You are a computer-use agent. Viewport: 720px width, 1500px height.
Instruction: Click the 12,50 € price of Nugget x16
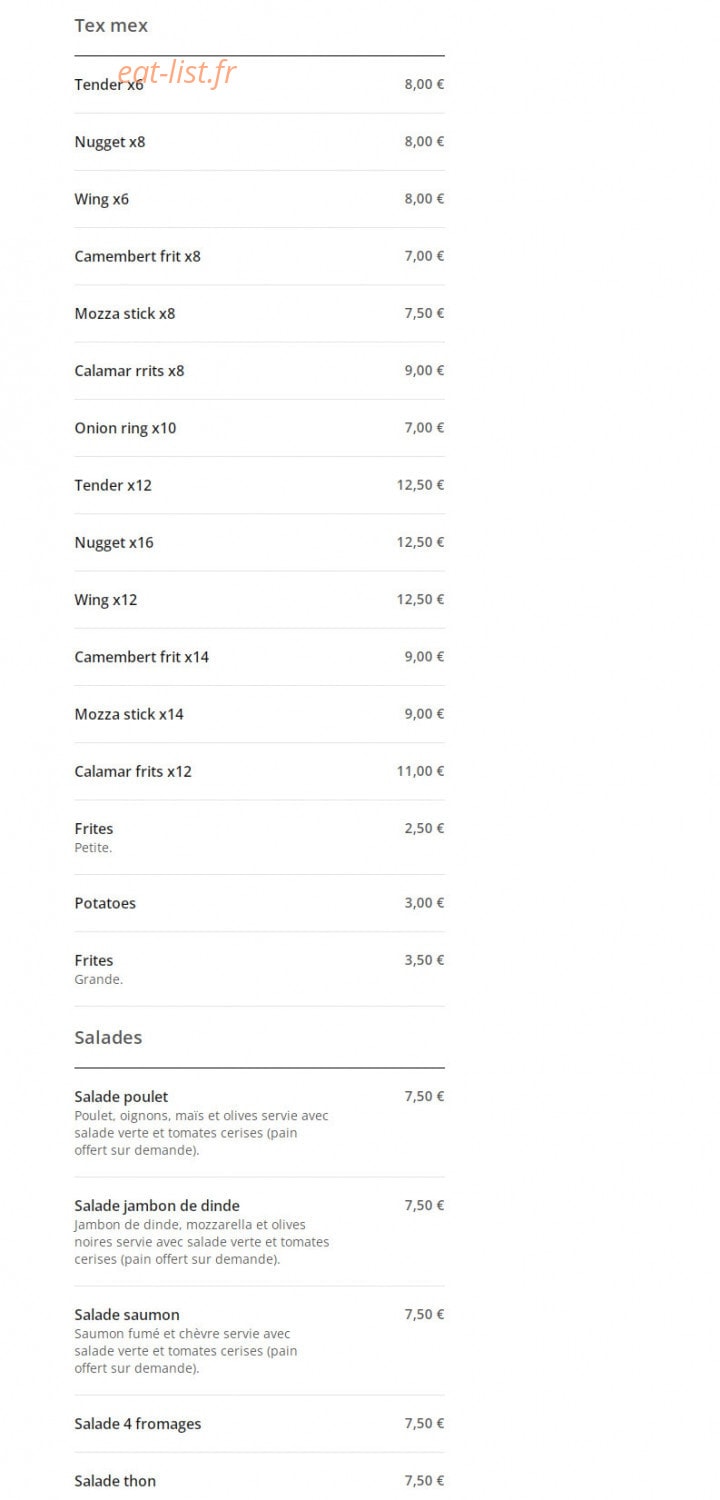(x=420, y=542)
